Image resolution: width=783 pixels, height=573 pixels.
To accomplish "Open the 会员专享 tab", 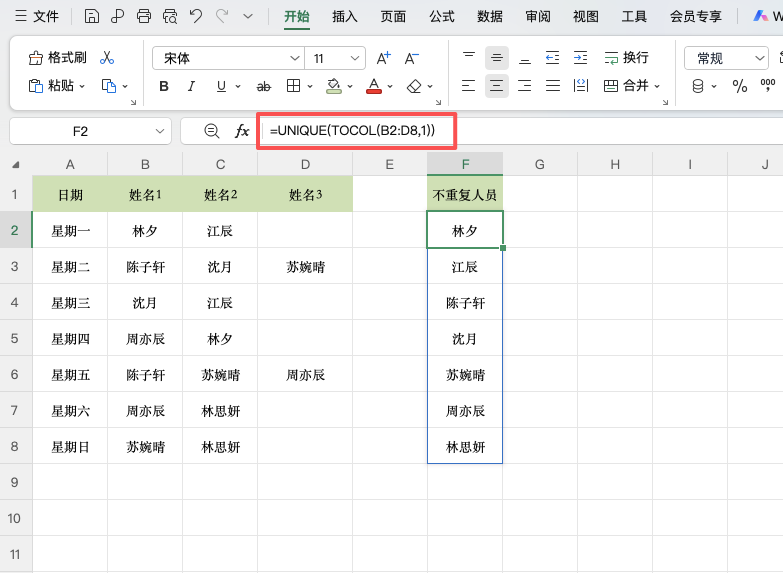I will [x=696, y=16].
